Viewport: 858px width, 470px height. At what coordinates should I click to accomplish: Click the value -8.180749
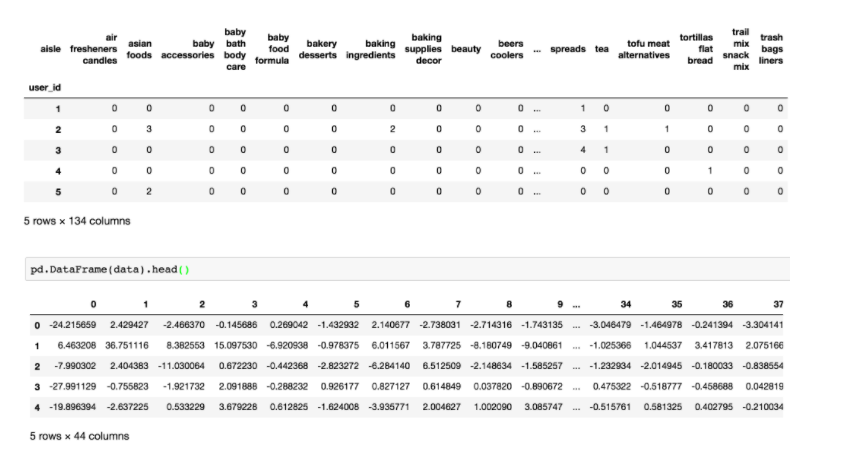tap(491, 346)
